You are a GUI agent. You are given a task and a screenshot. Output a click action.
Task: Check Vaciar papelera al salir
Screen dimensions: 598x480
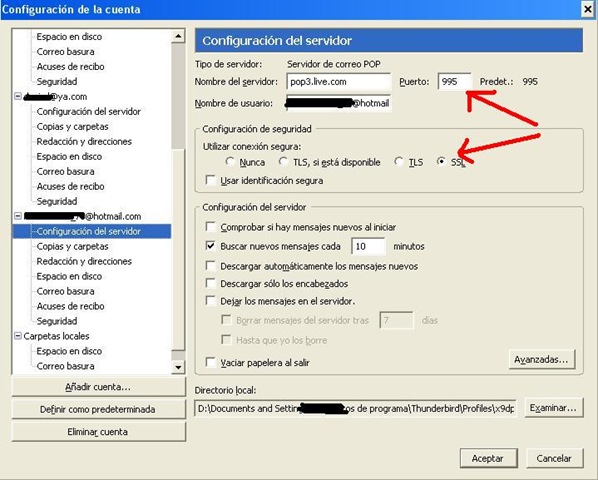[211, 362]
